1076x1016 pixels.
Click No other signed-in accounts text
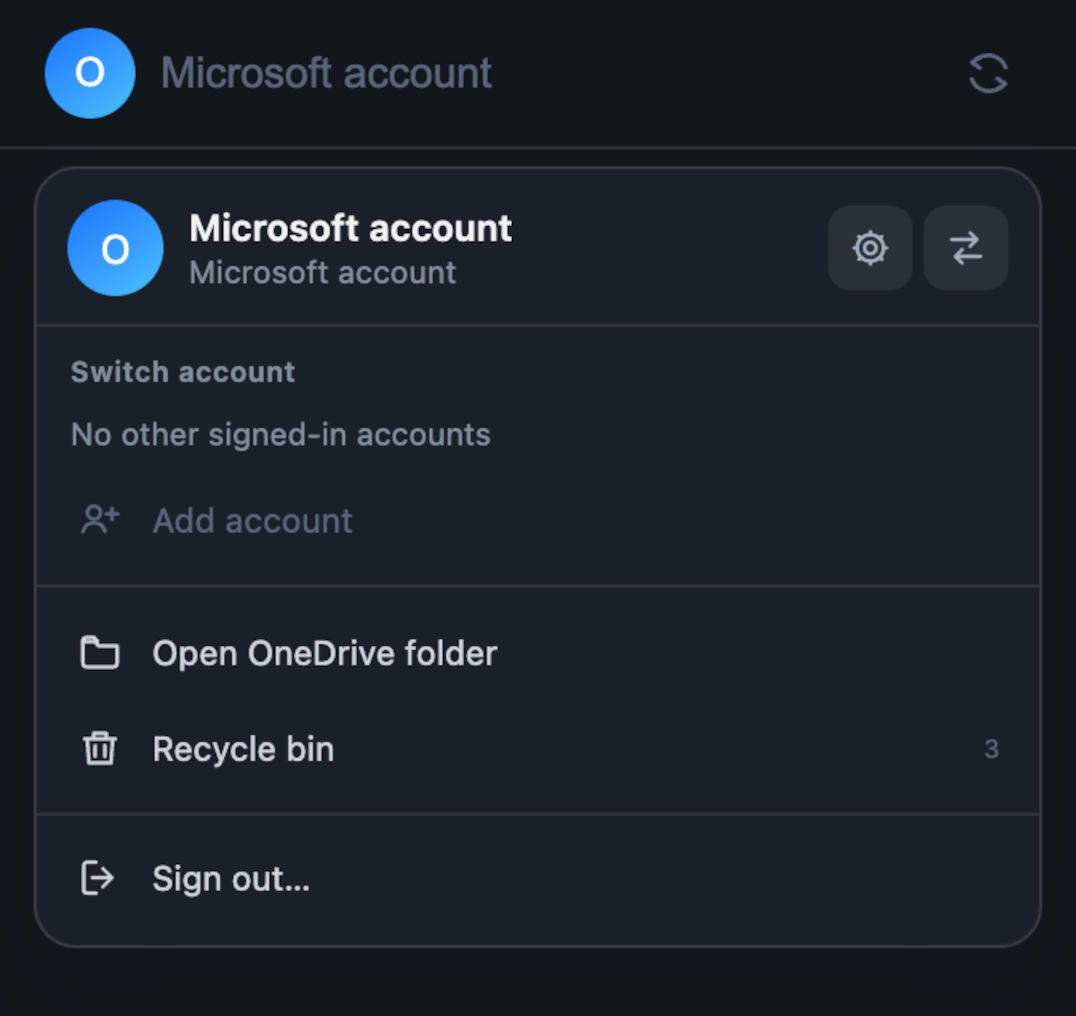point(281,435)
